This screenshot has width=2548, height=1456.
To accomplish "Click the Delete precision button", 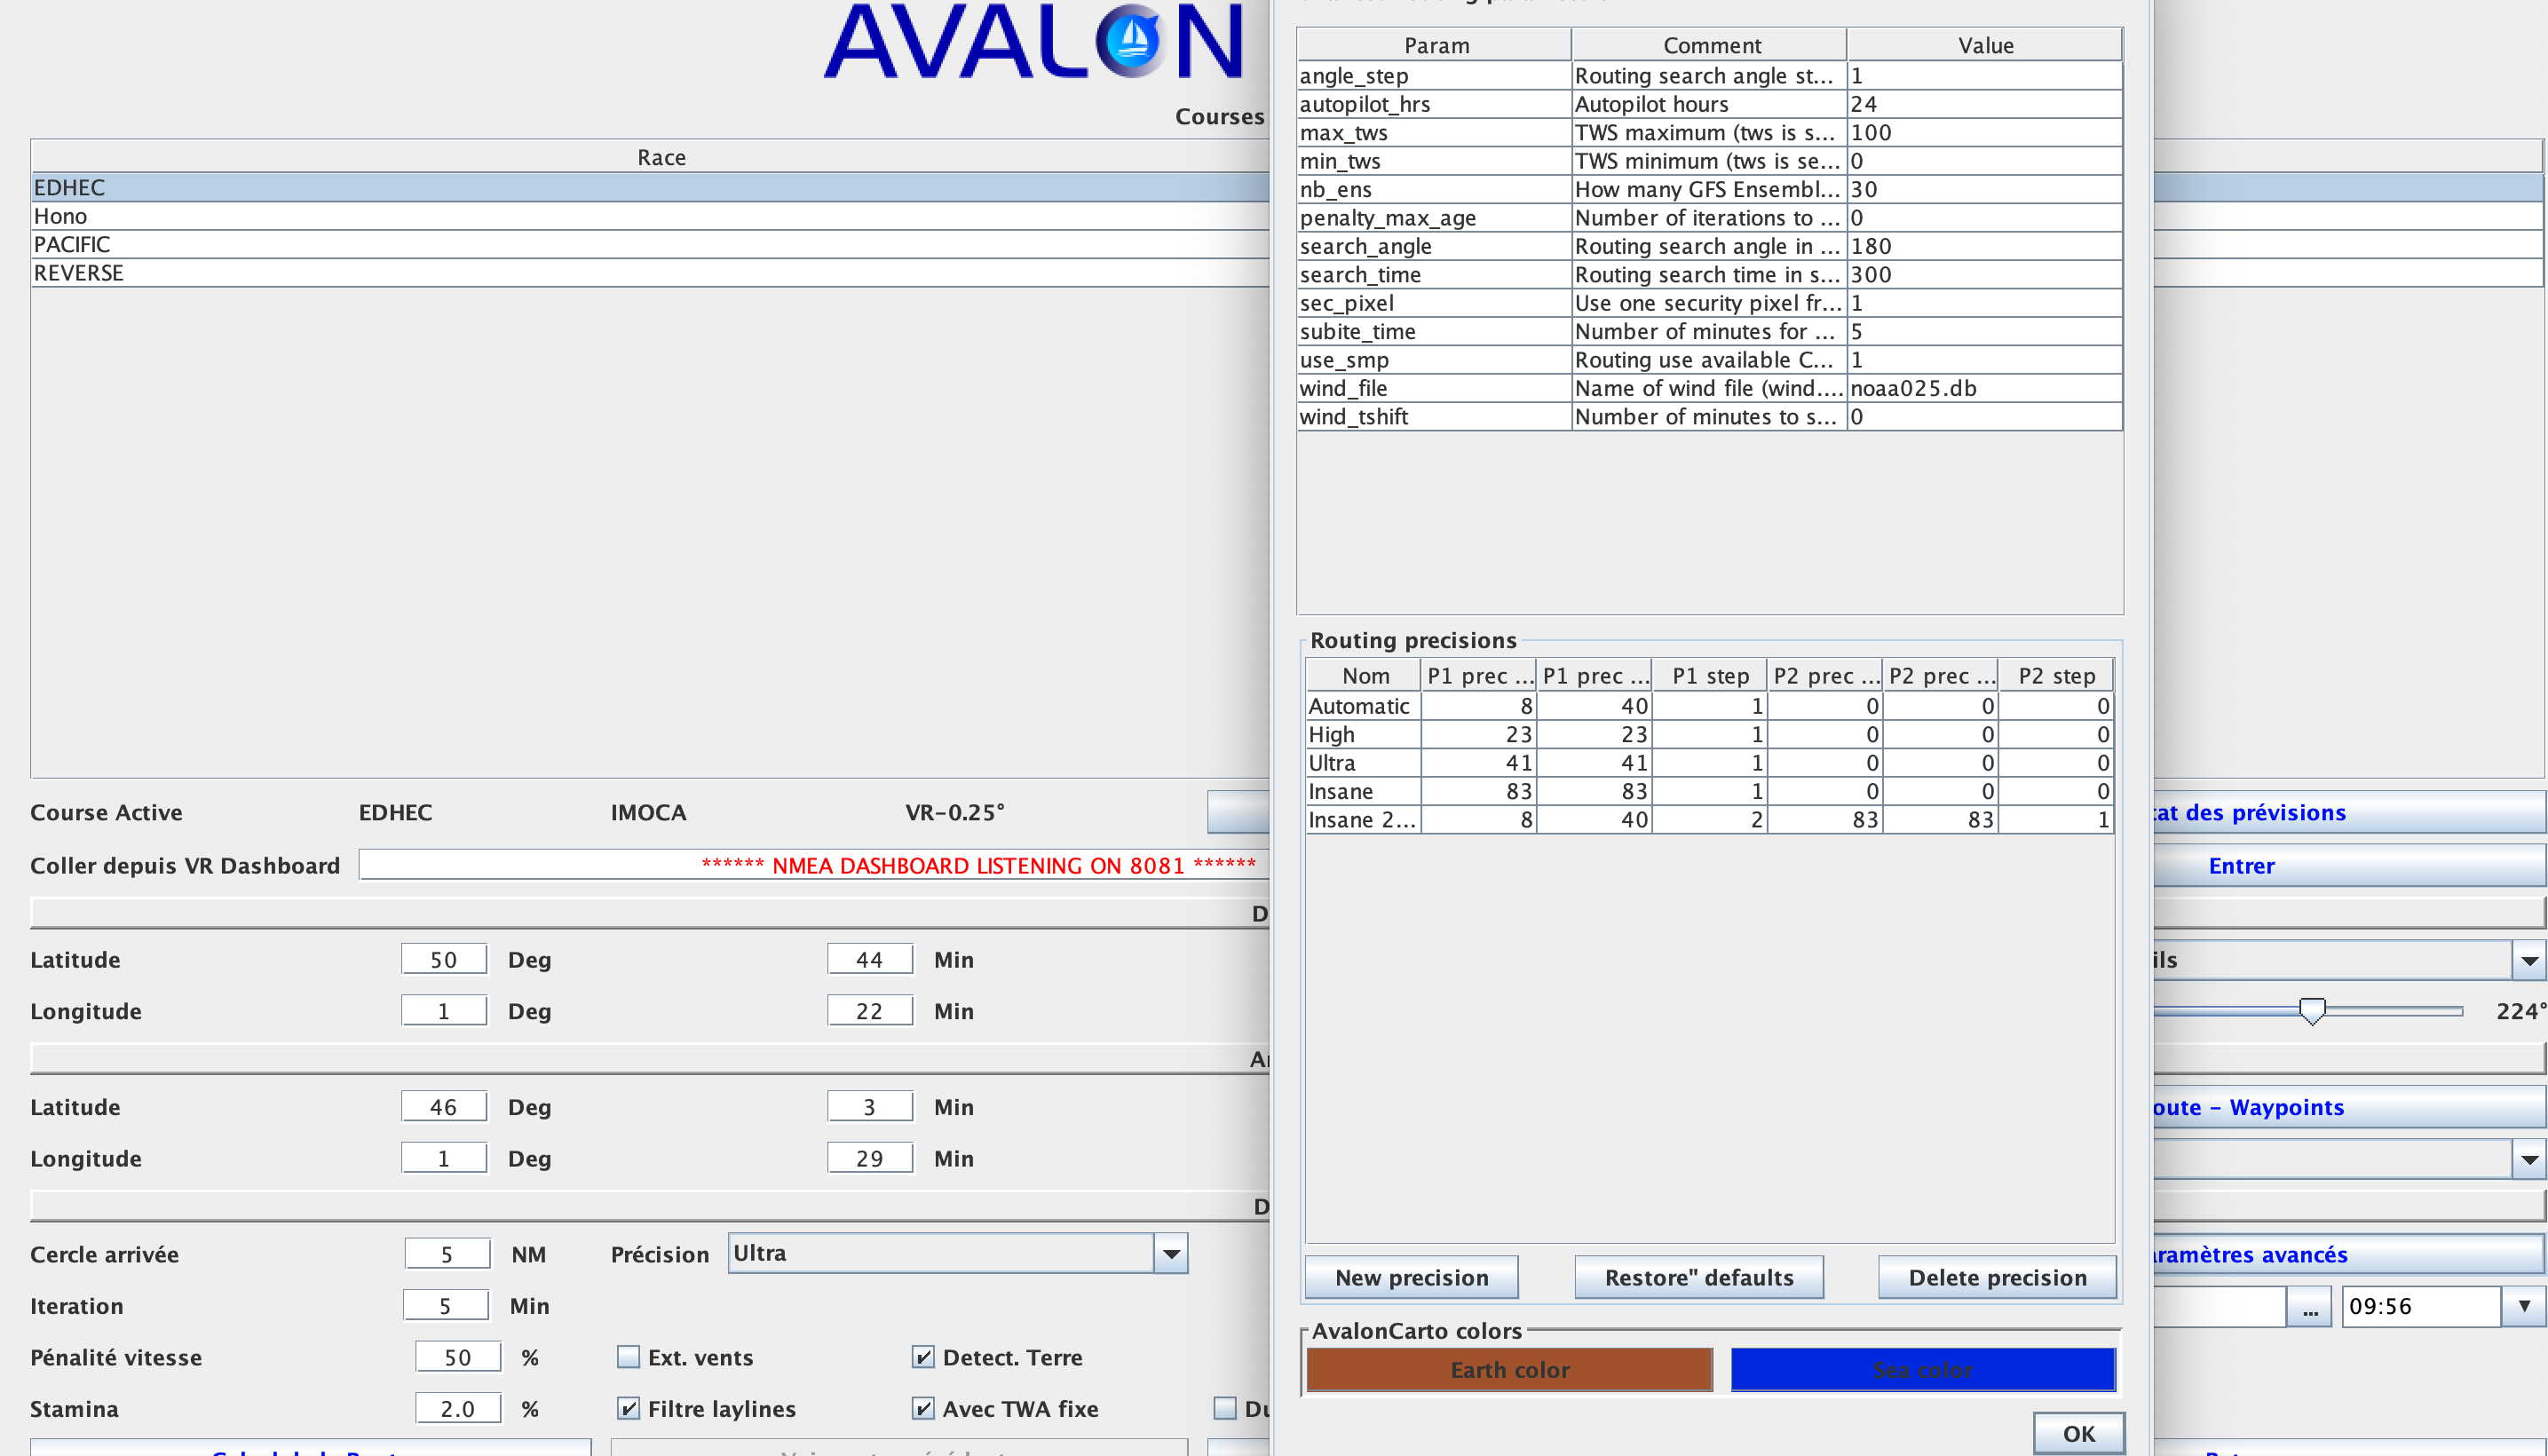I will click(1997, 1277).
